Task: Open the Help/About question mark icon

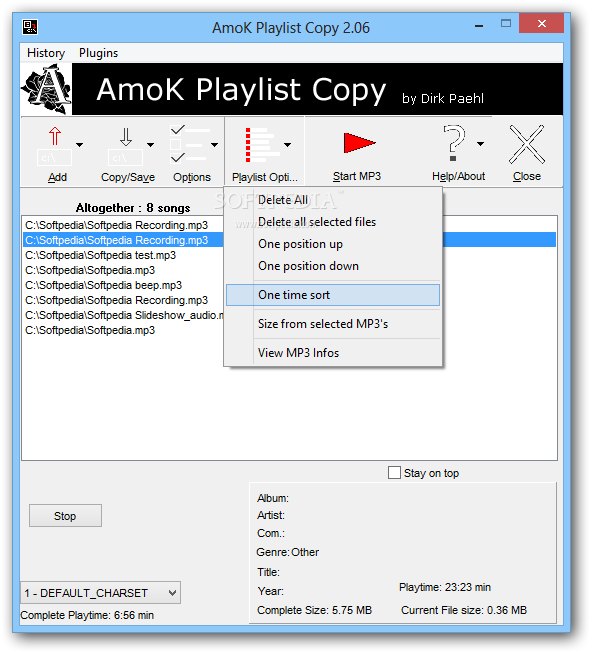Action: tap(454, 143)
